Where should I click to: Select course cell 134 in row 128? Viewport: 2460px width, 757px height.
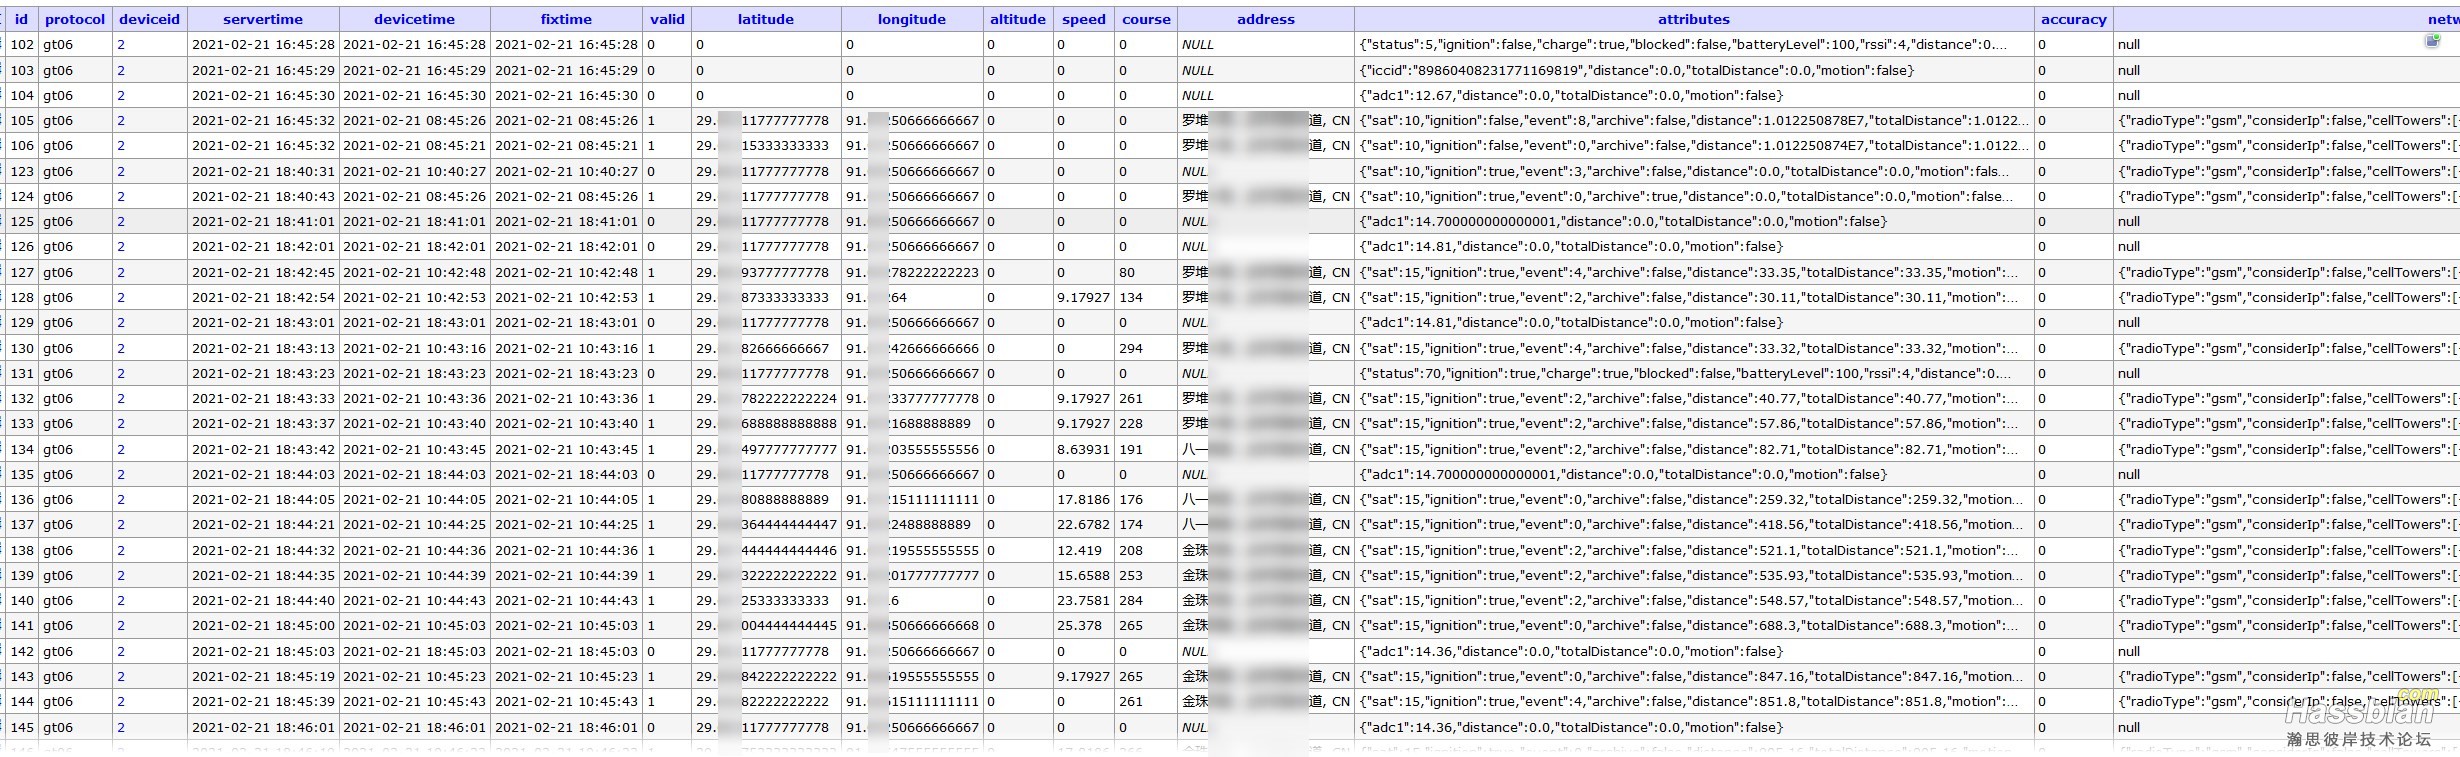(x=1146, y=298)
